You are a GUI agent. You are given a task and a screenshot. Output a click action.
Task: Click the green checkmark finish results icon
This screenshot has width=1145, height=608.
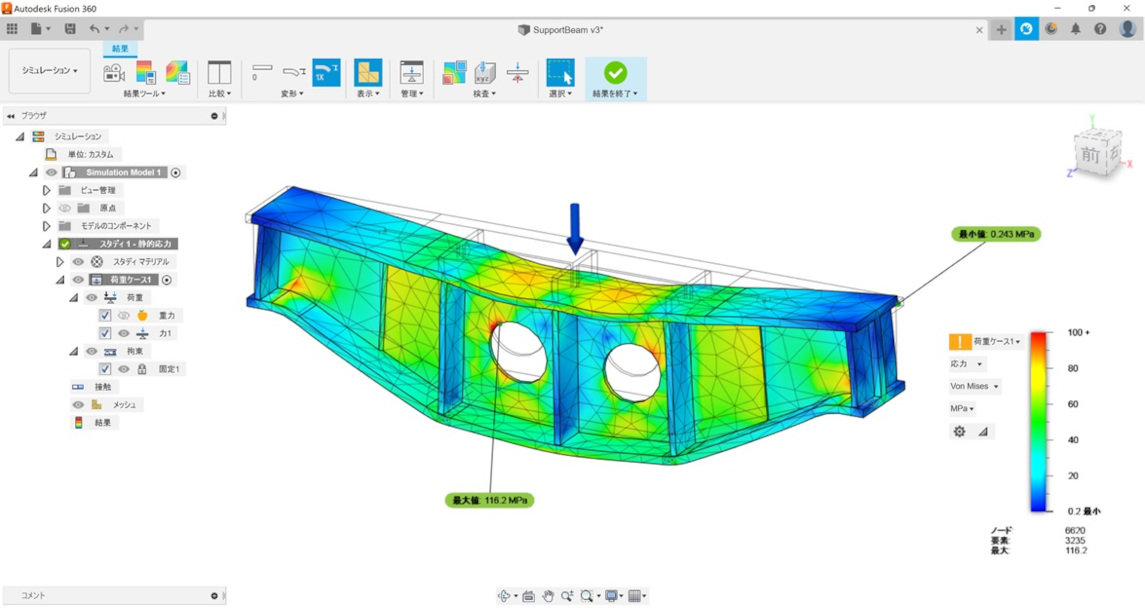(x=615, y=72)
